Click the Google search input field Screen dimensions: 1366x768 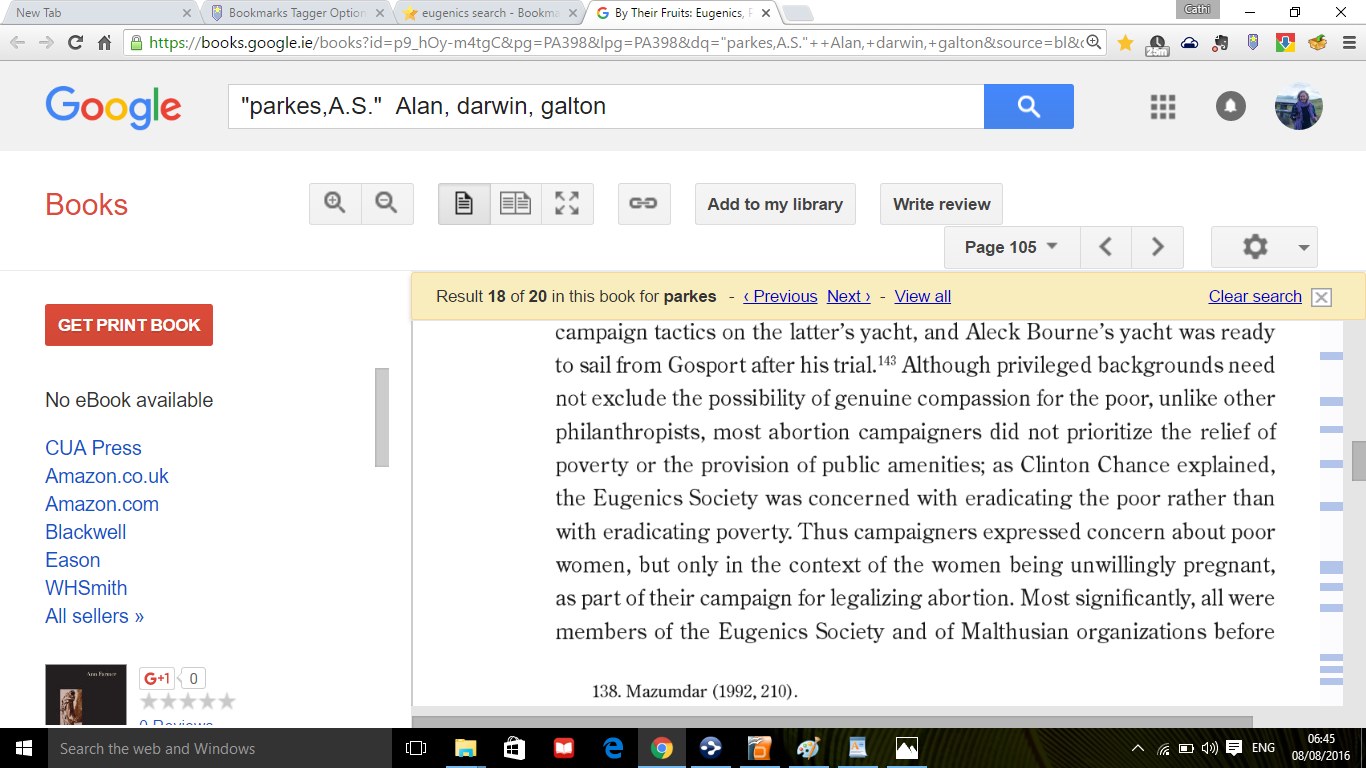(606, 106)
